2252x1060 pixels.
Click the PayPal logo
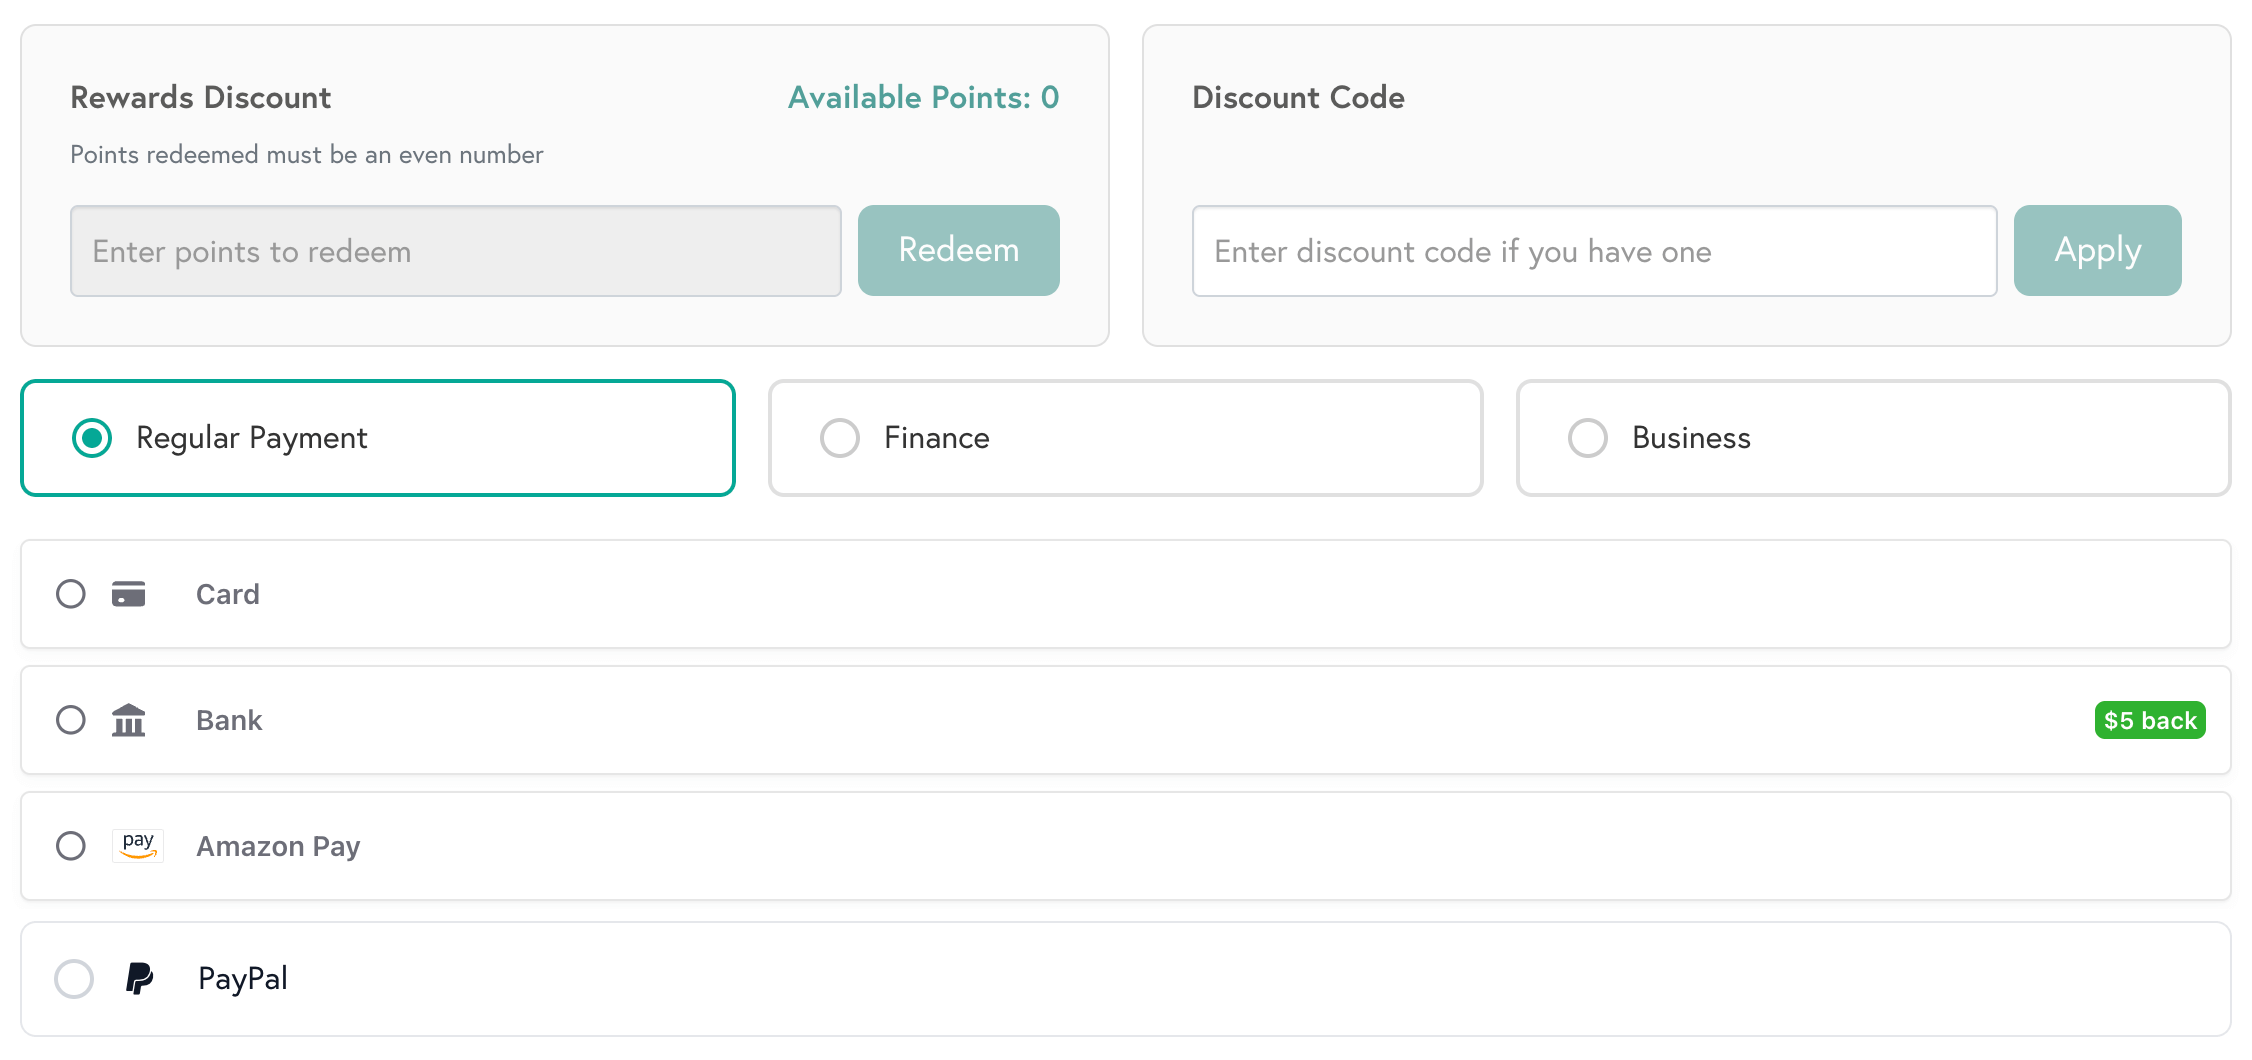[139, 978]
